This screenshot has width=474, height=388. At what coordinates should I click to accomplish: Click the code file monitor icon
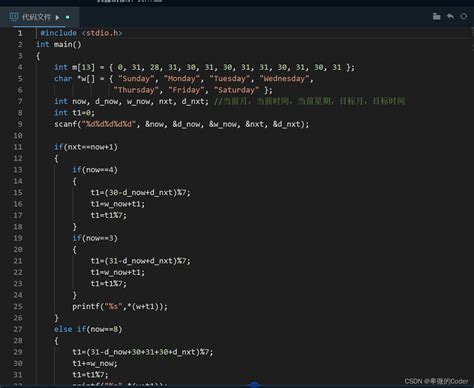14,17
